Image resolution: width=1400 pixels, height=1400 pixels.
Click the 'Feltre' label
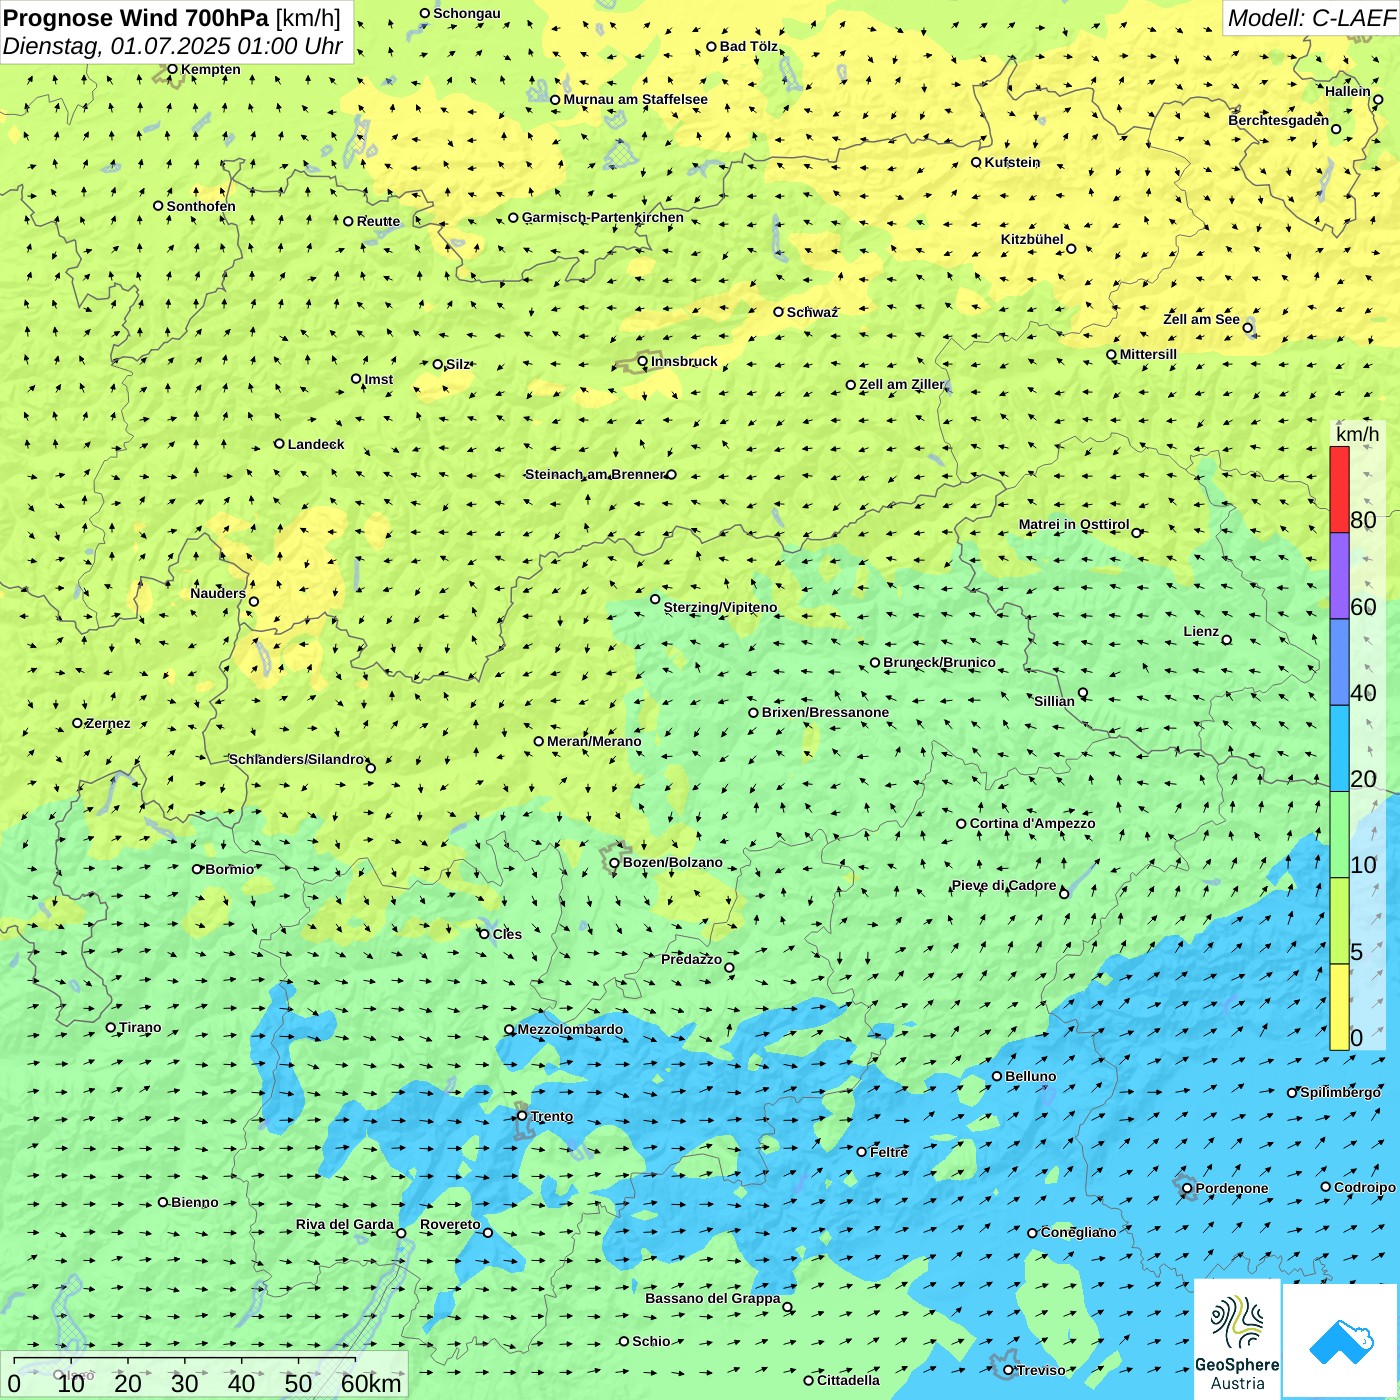click(x=889, y=1152)
